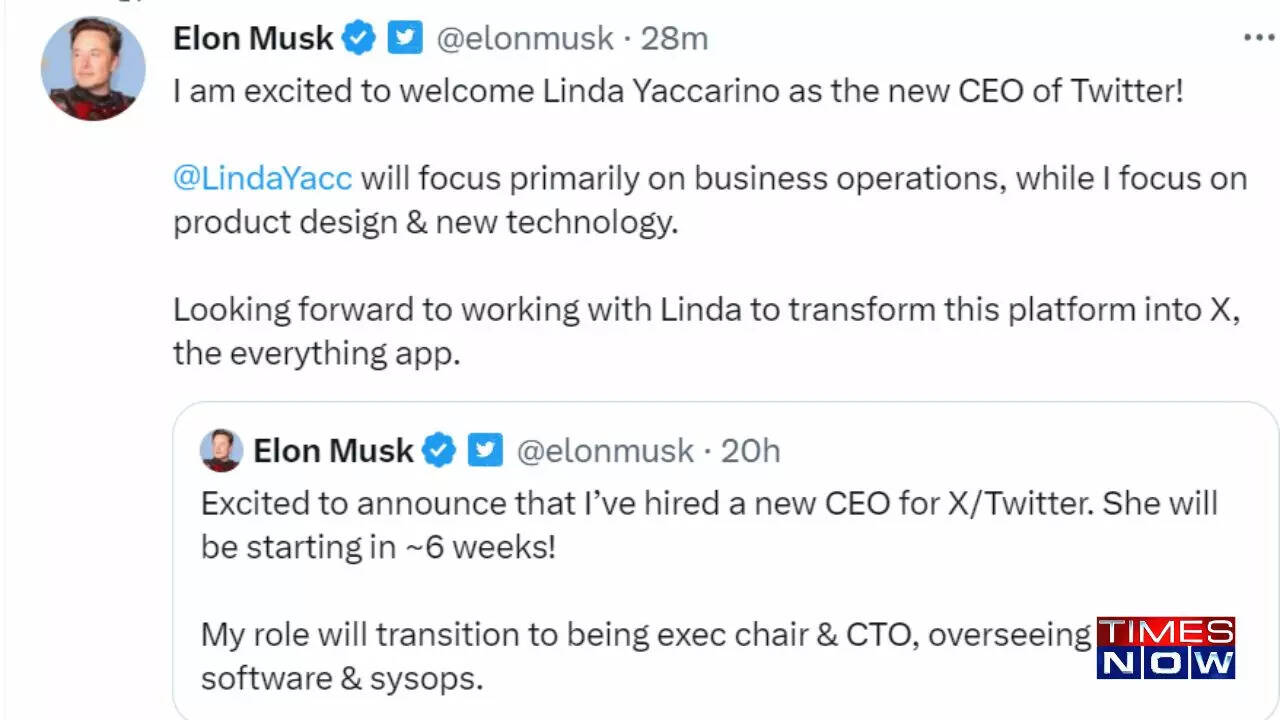Image resolution: width=1280 pixels, height=720 pixels.
Task: Click the TIMES NOW channel logo
Action: point(1166,650)
